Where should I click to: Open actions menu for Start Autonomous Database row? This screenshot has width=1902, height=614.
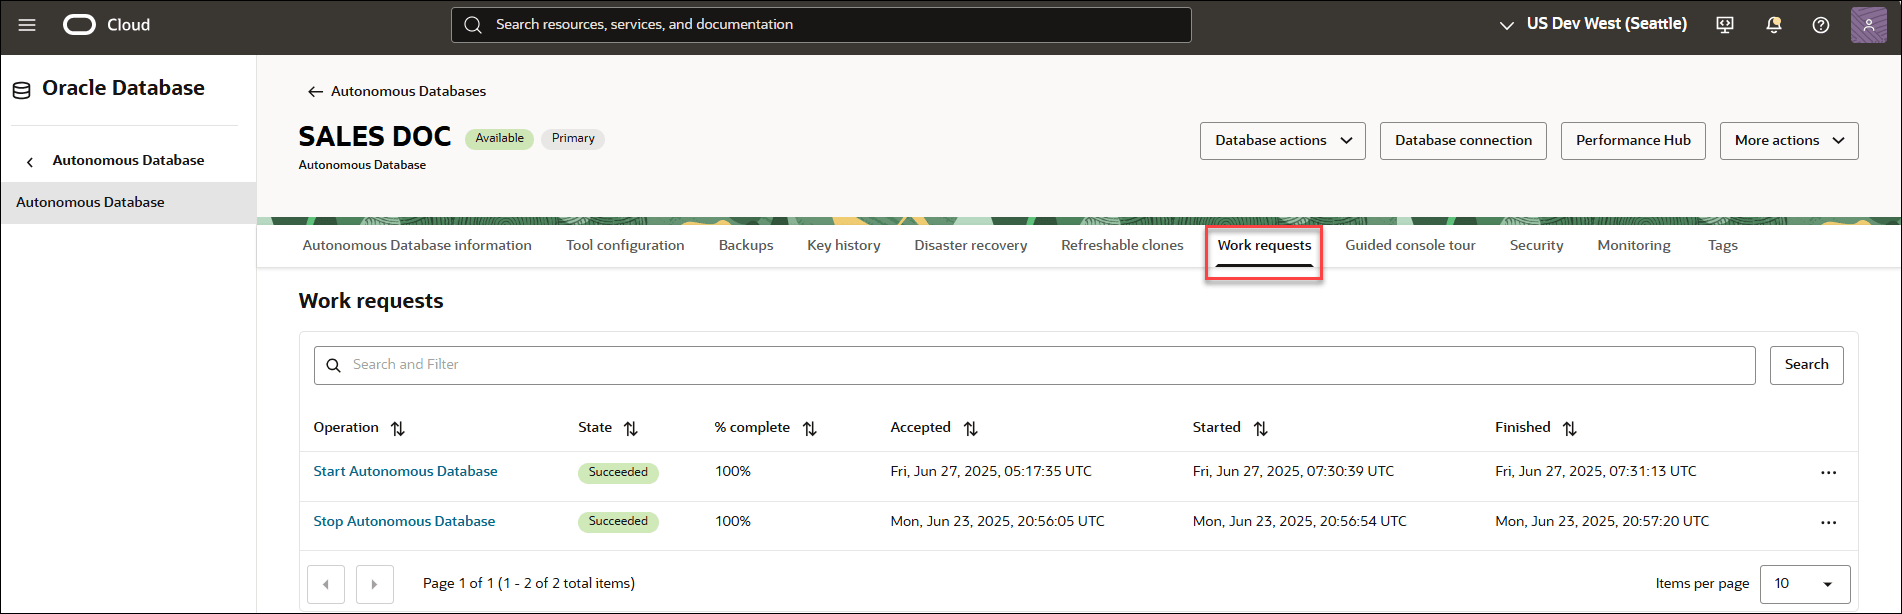click(1828, 473)
